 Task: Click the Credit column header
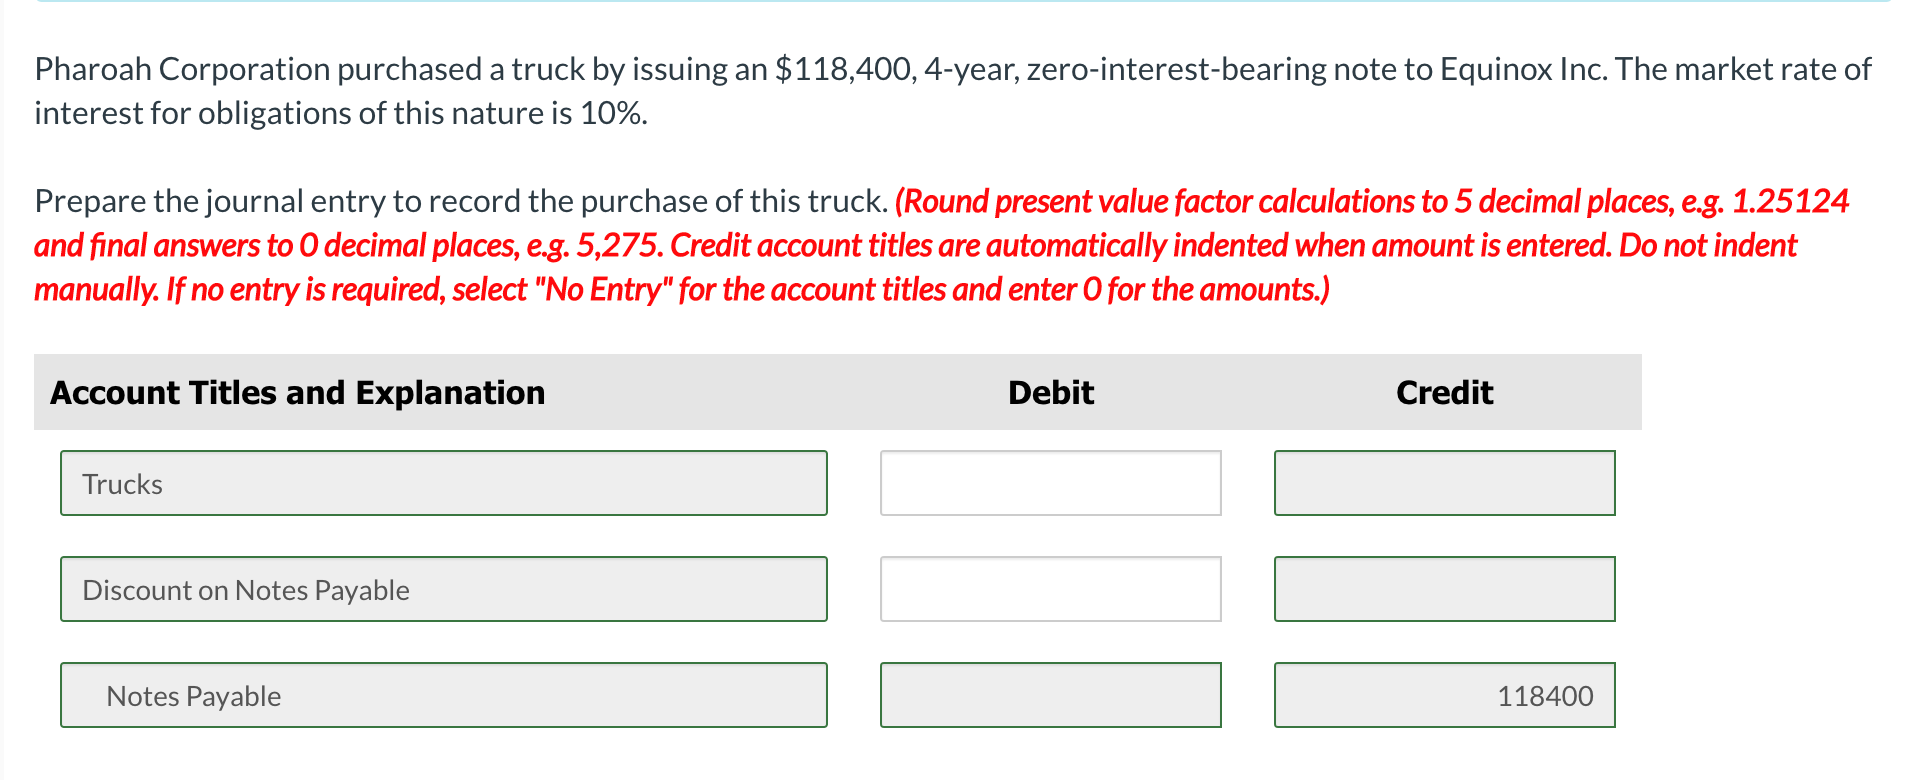[x=1443, y=392]
